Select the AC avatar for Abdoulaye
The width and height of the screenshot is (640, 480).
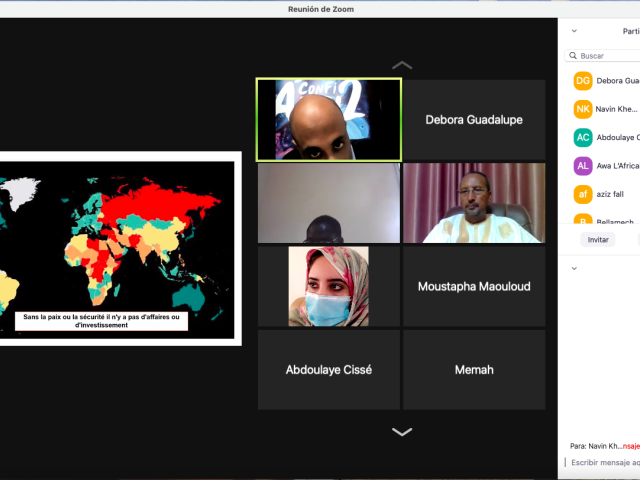click(x=583, y=138)
